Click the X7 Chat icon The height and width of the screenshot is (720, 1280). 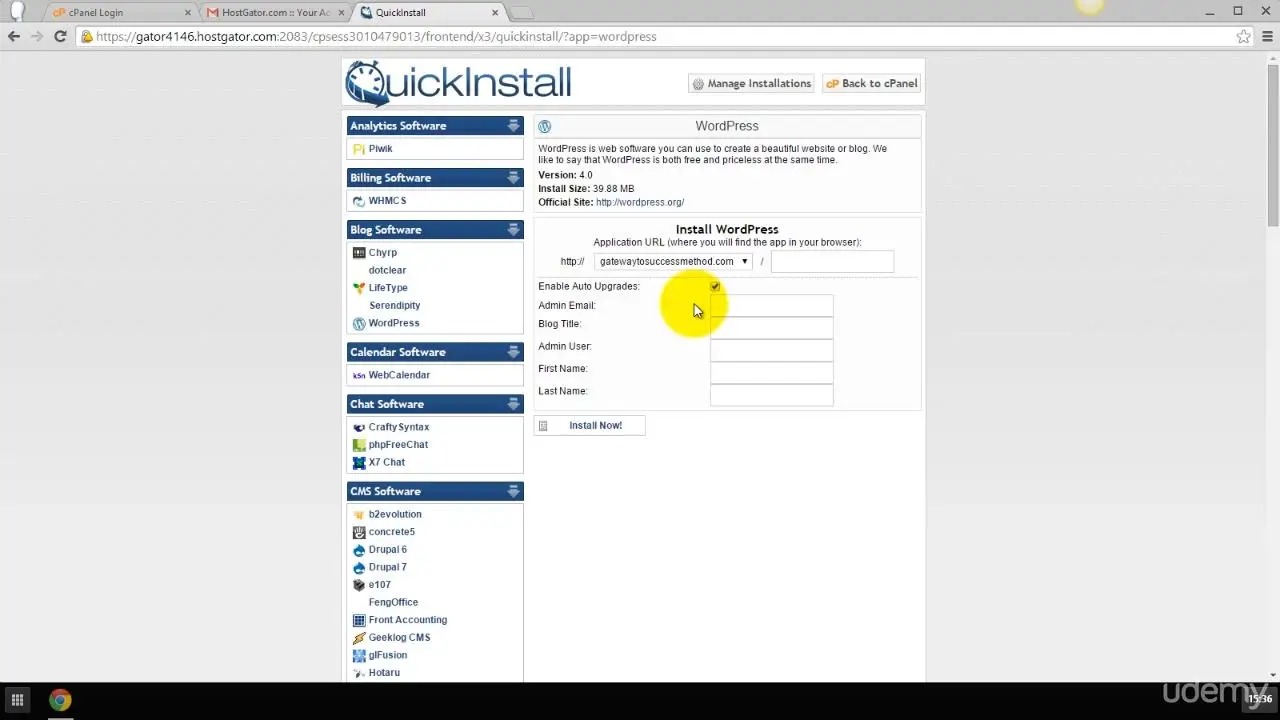[359, 463]
